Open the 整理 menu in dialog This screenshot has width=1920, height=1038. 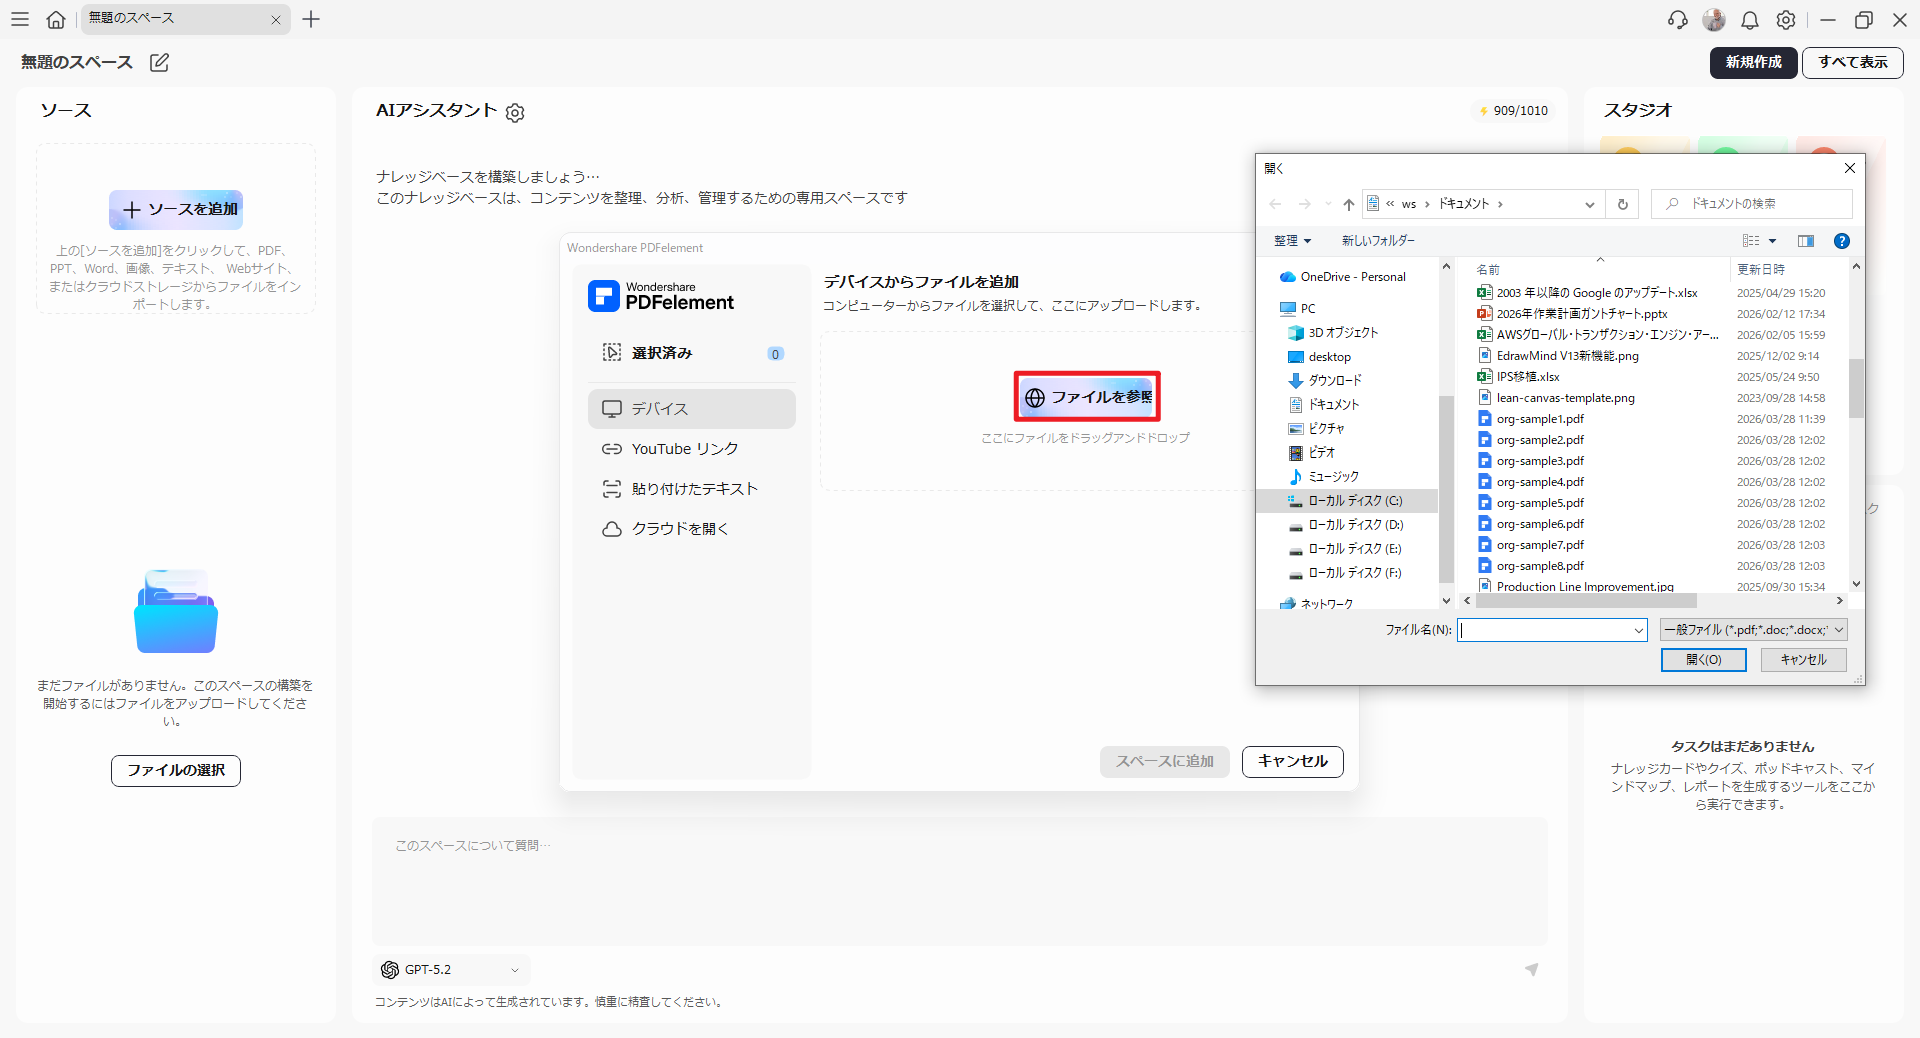click(x=1292, y=241)
